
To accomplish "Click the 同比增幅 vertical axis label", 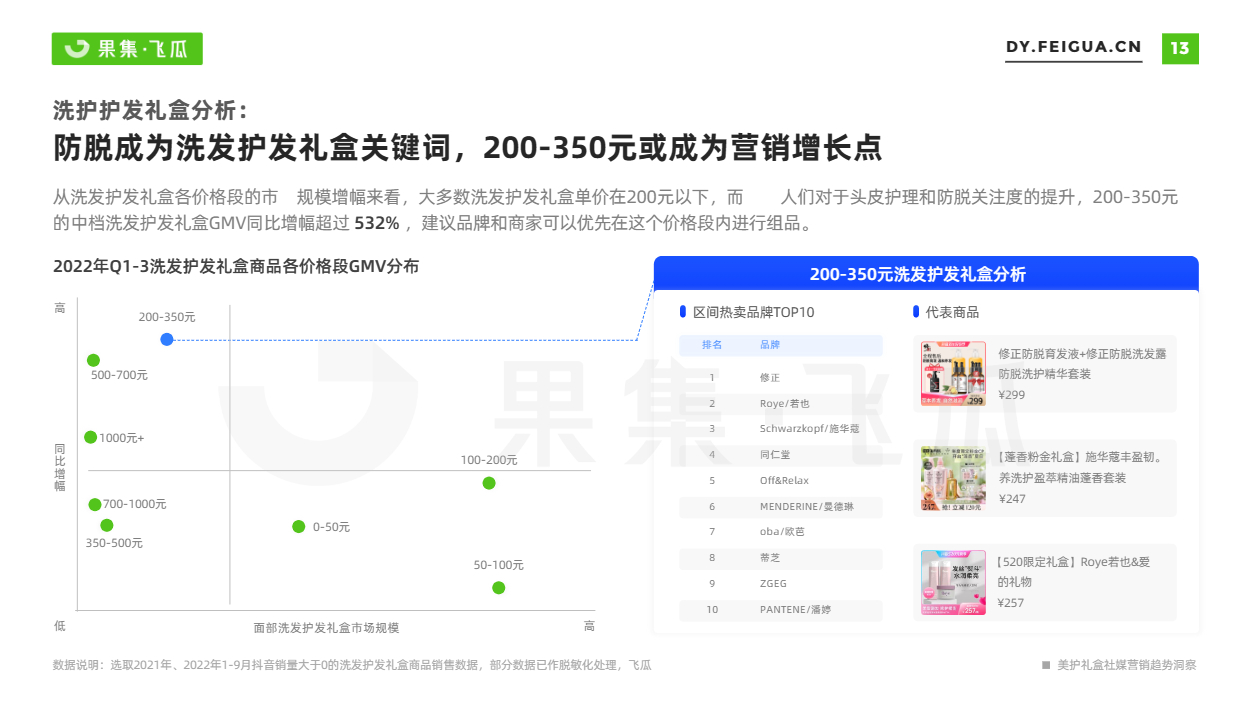I will (x=60, y=467).
